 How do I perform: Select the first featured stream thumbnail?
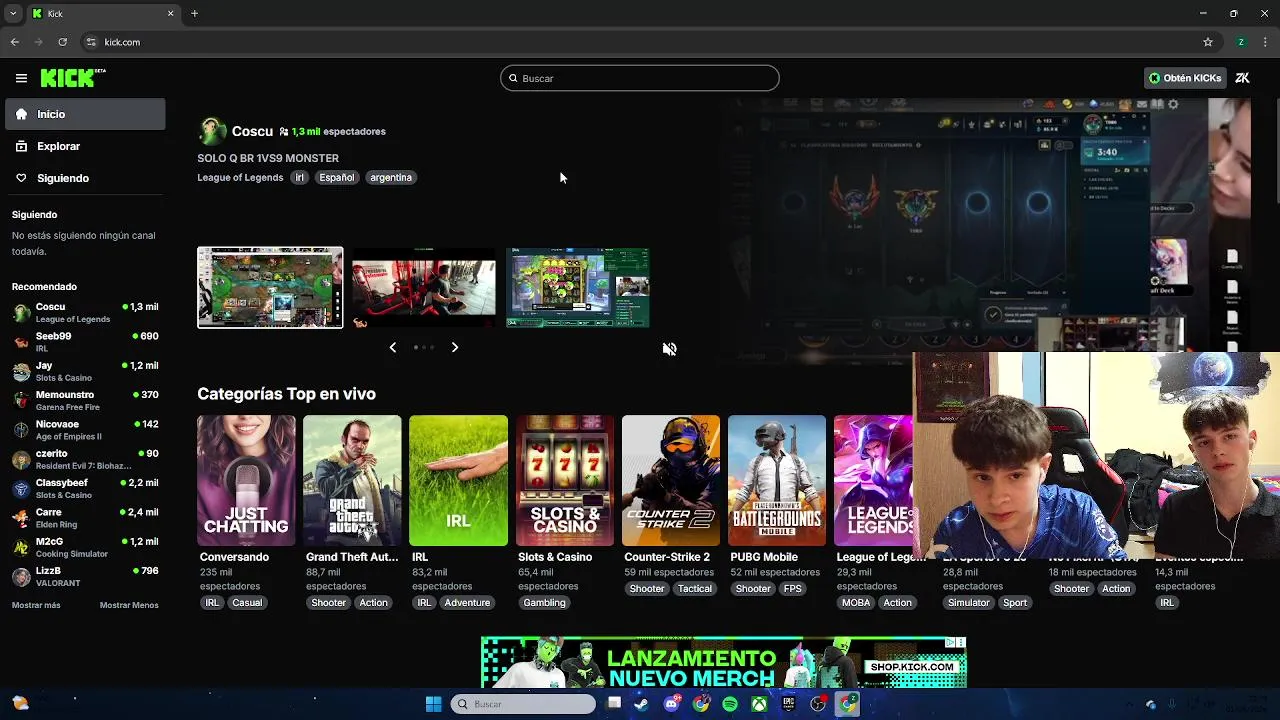coord(270,288)
